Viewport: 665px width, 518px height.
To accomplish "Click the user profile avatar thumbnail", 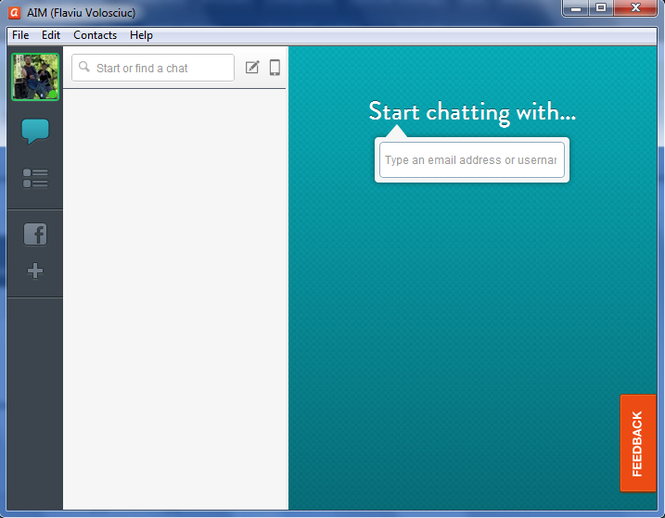I will point(35,77).
